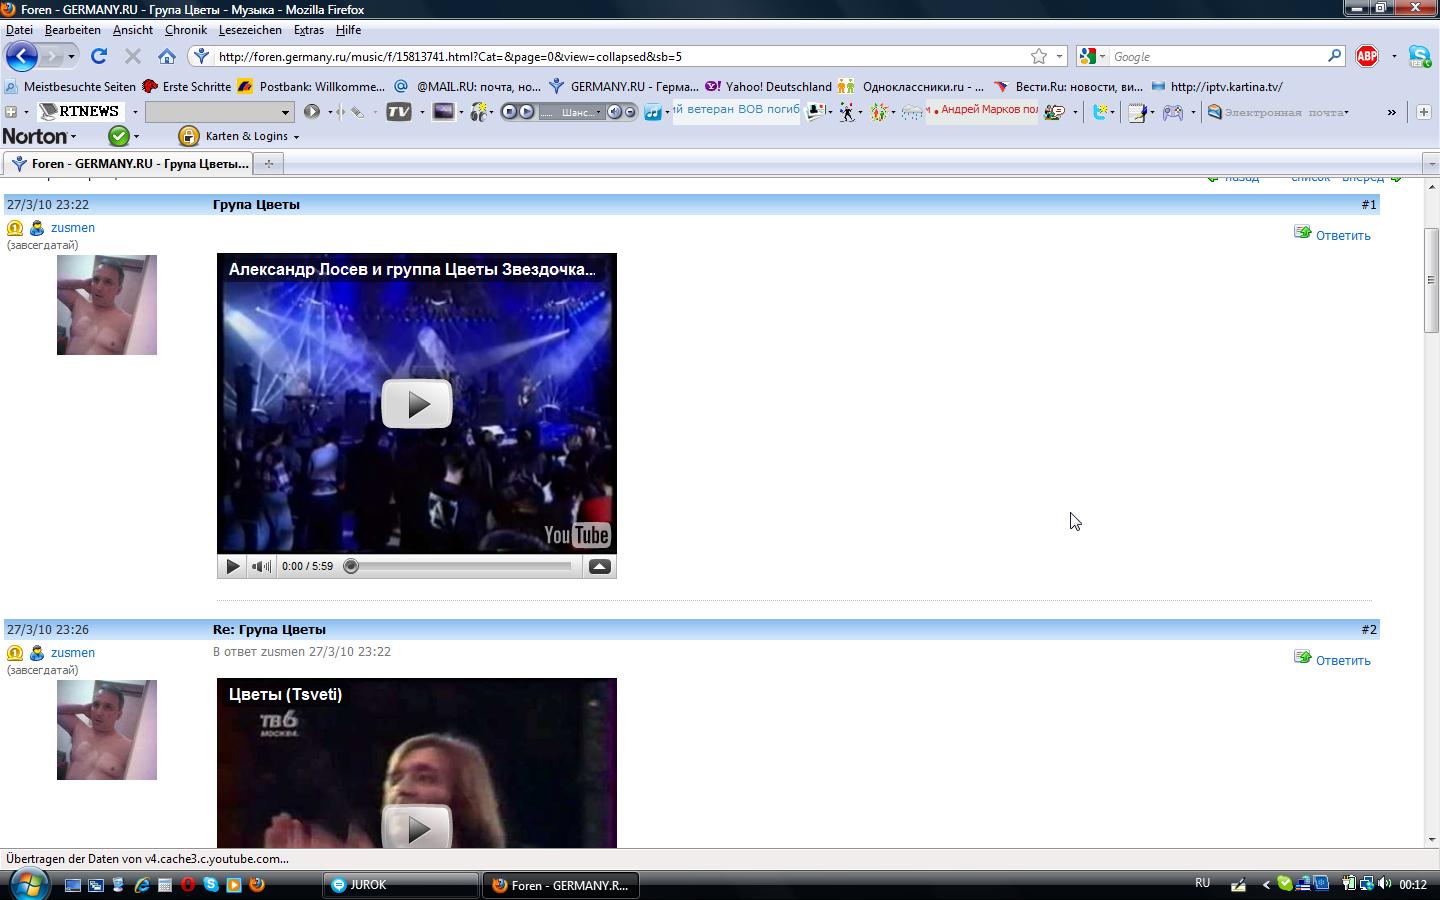This screenshot has width=1440, height=900.
Task: Go back with the browser Back arrow
Action: coord(21,56)
